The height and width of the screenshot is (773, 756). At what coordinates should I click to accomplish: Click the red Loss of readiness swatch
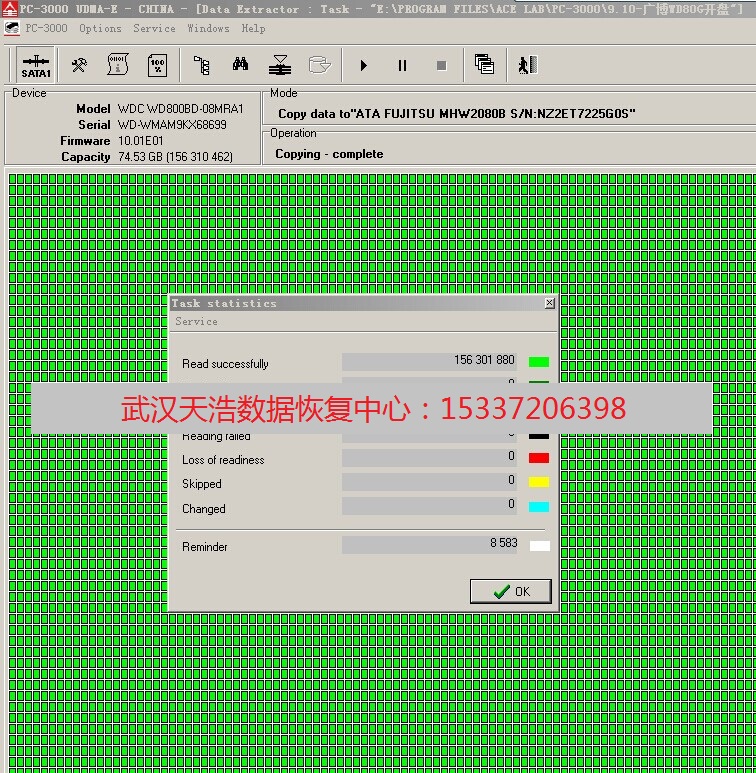pos(539,458)
